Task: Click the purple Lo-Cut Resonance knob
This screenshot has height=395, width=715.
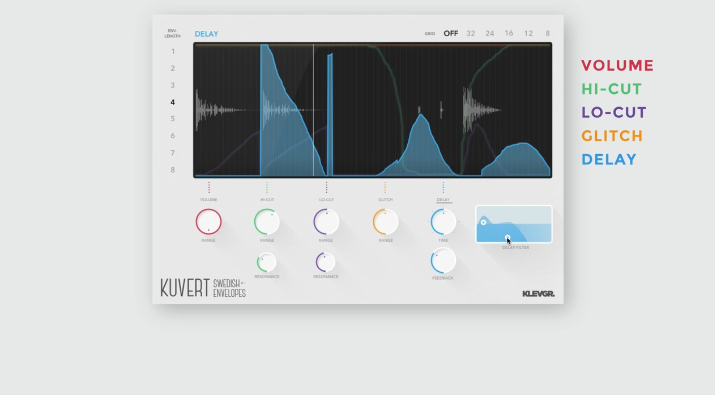Action: (326, 262)
